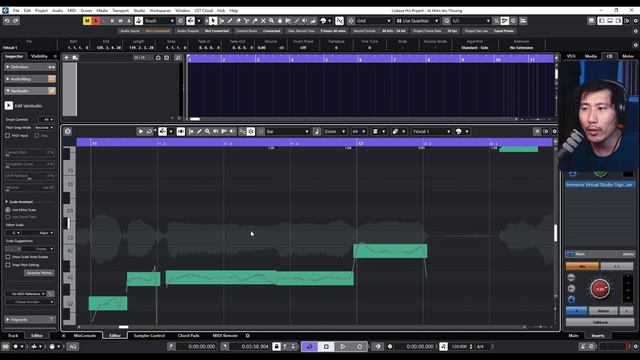Toggle the R read automation button
Viewport: 640px width, 360px height.
[x=112, y=21]
